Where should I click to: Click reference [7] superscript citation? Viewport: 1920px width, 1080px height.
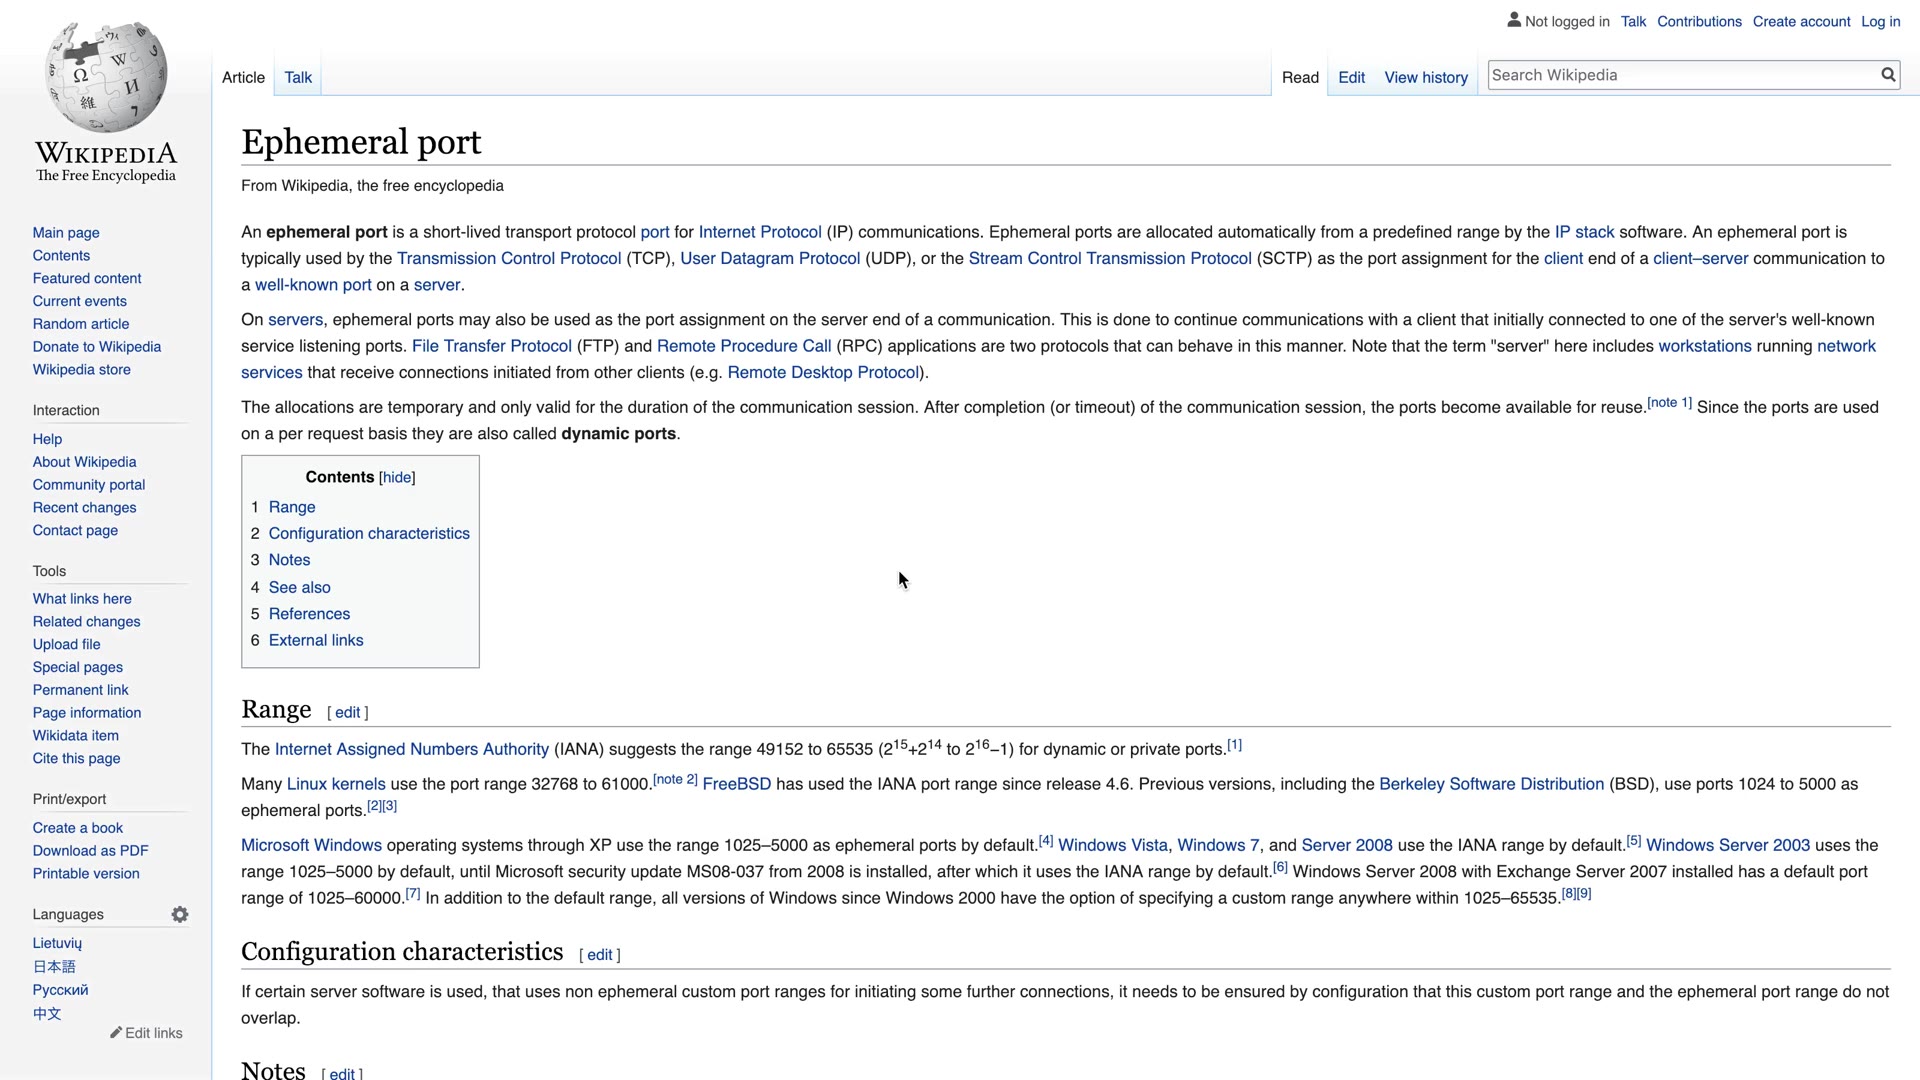(413, 894)
